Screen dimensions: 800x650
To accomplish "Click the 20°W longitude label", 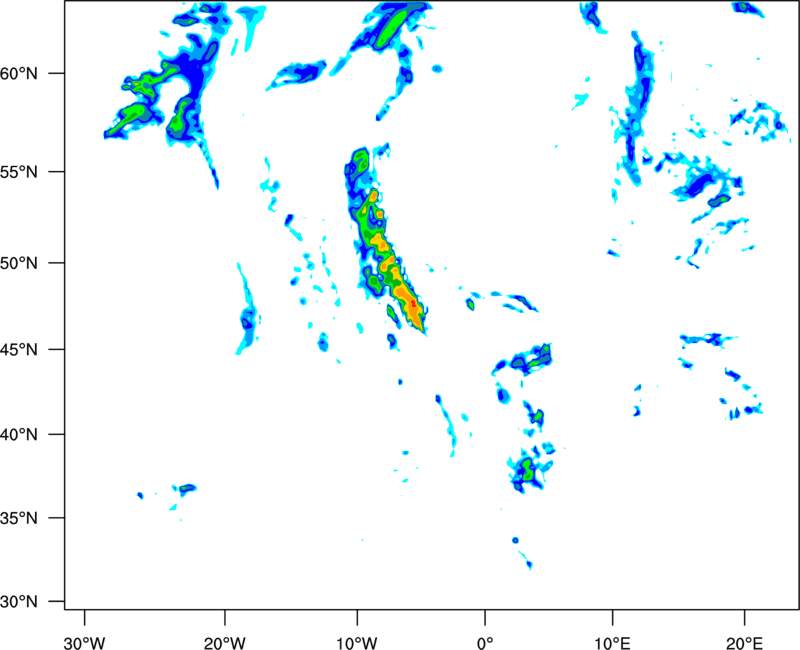I will 225,643.
